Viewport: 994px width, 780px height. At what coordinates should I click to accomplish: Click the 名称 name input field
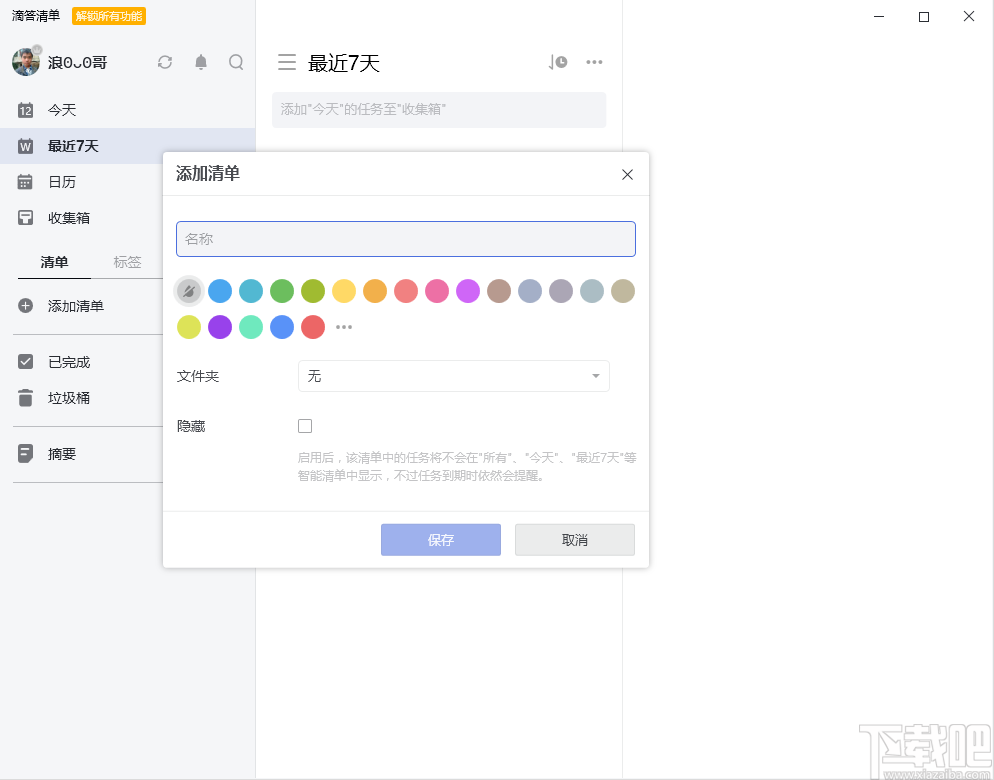point(405,239)
